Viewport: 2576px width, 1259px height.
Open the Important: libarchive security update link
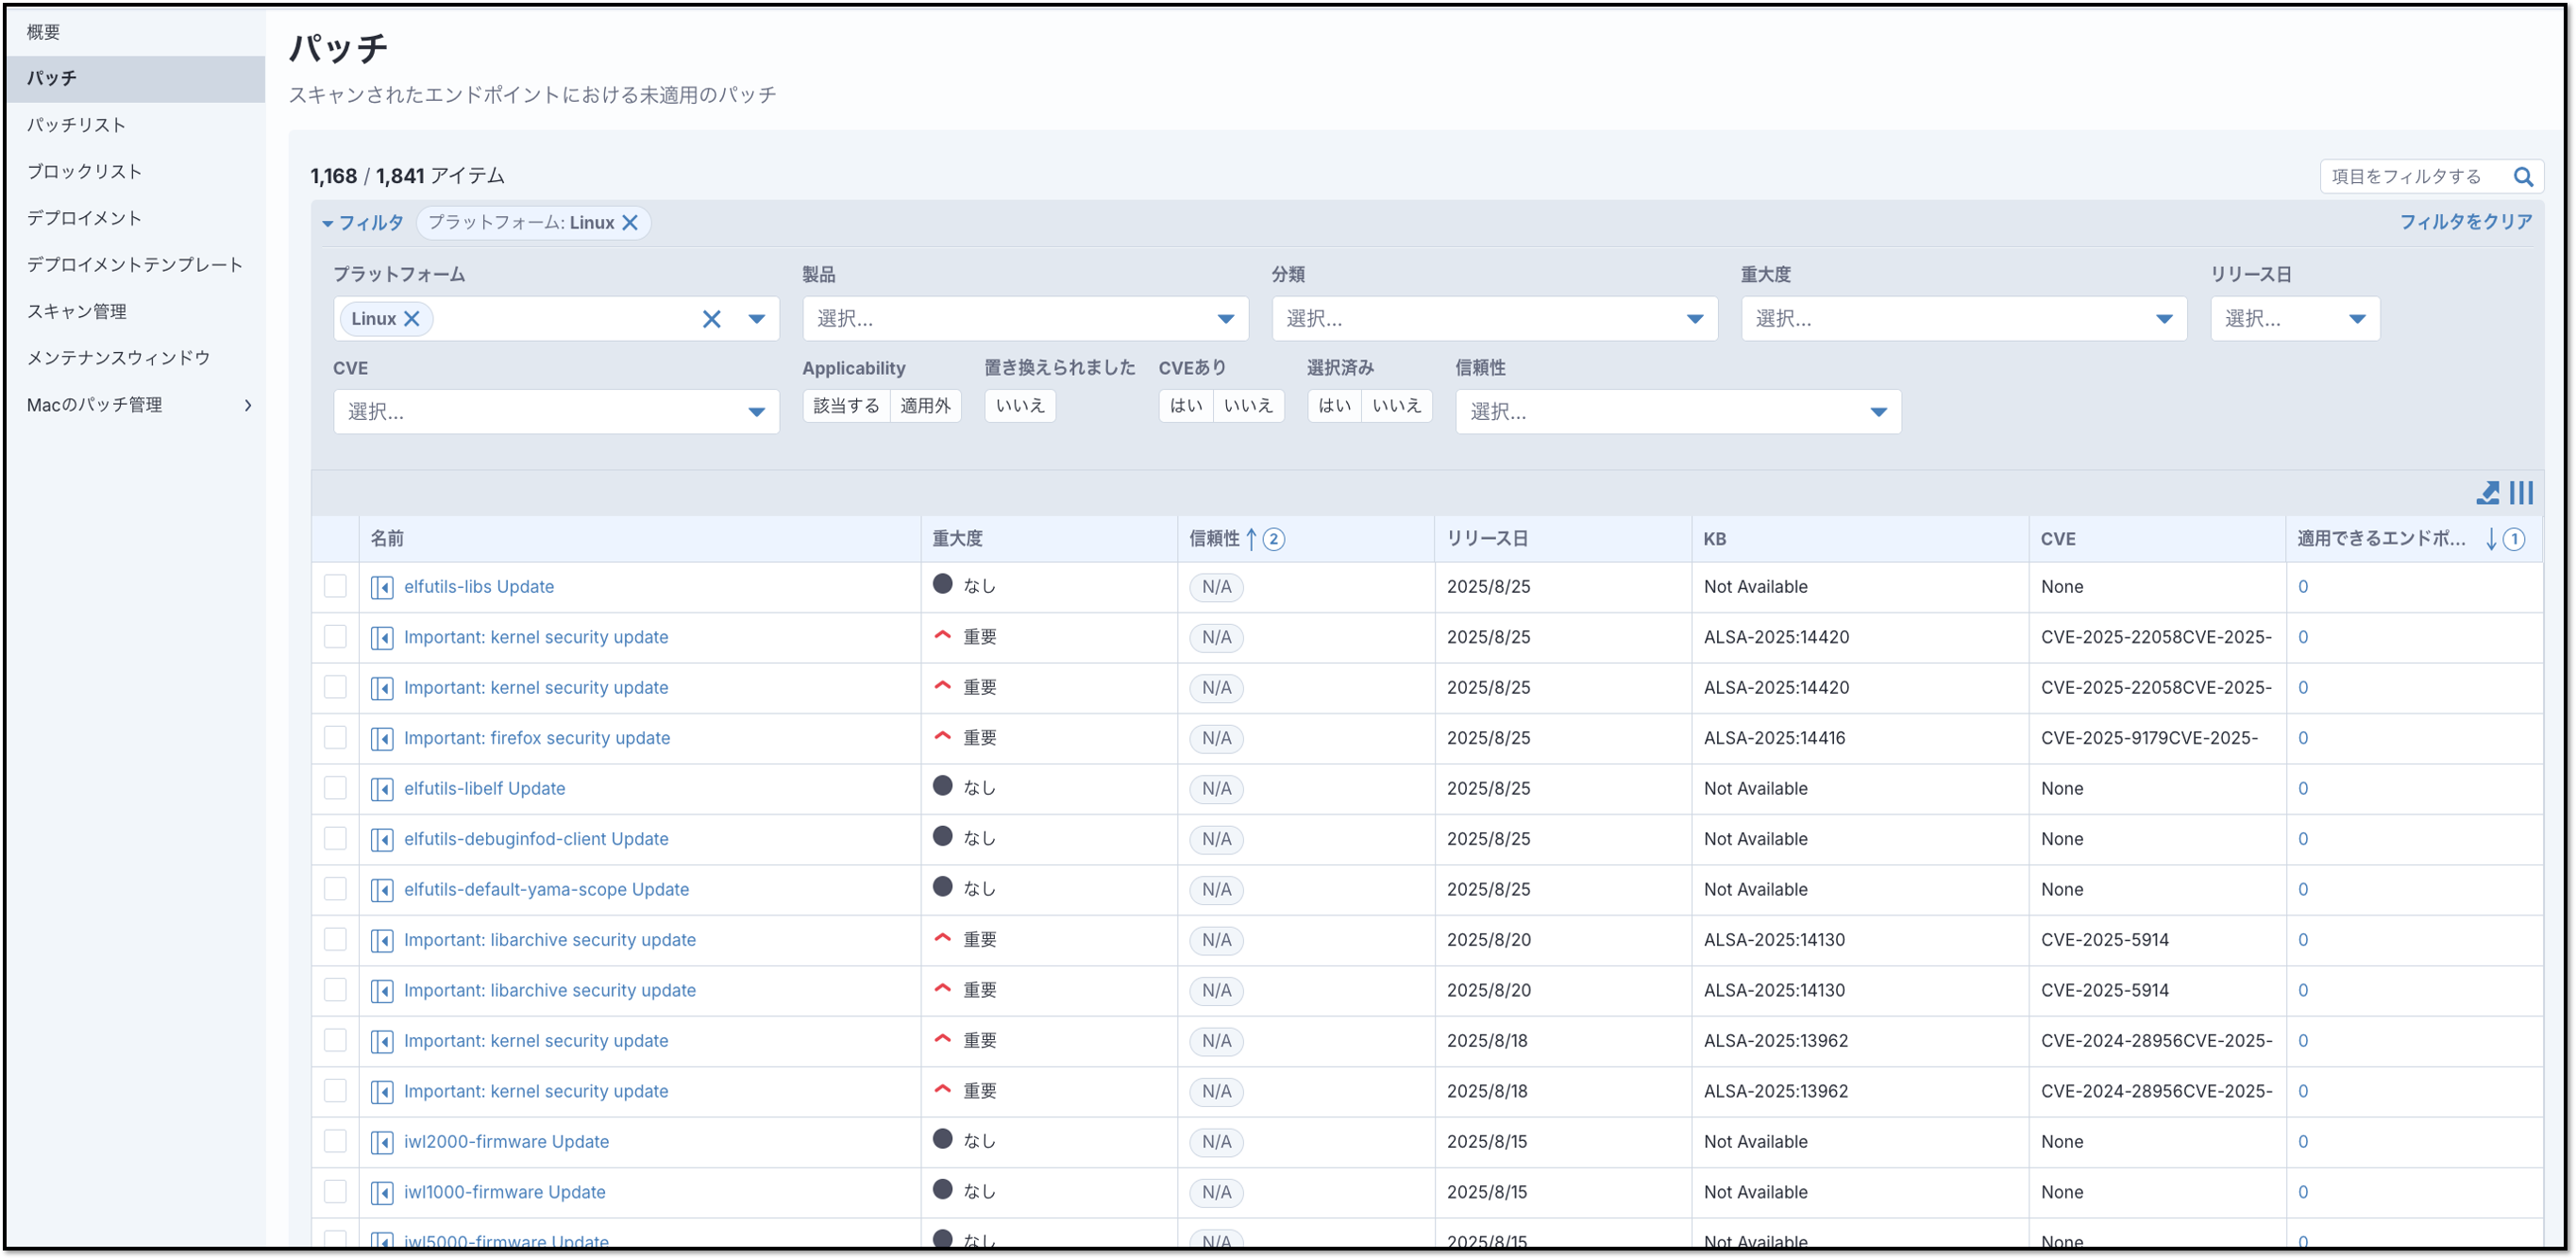click(549, 940)
